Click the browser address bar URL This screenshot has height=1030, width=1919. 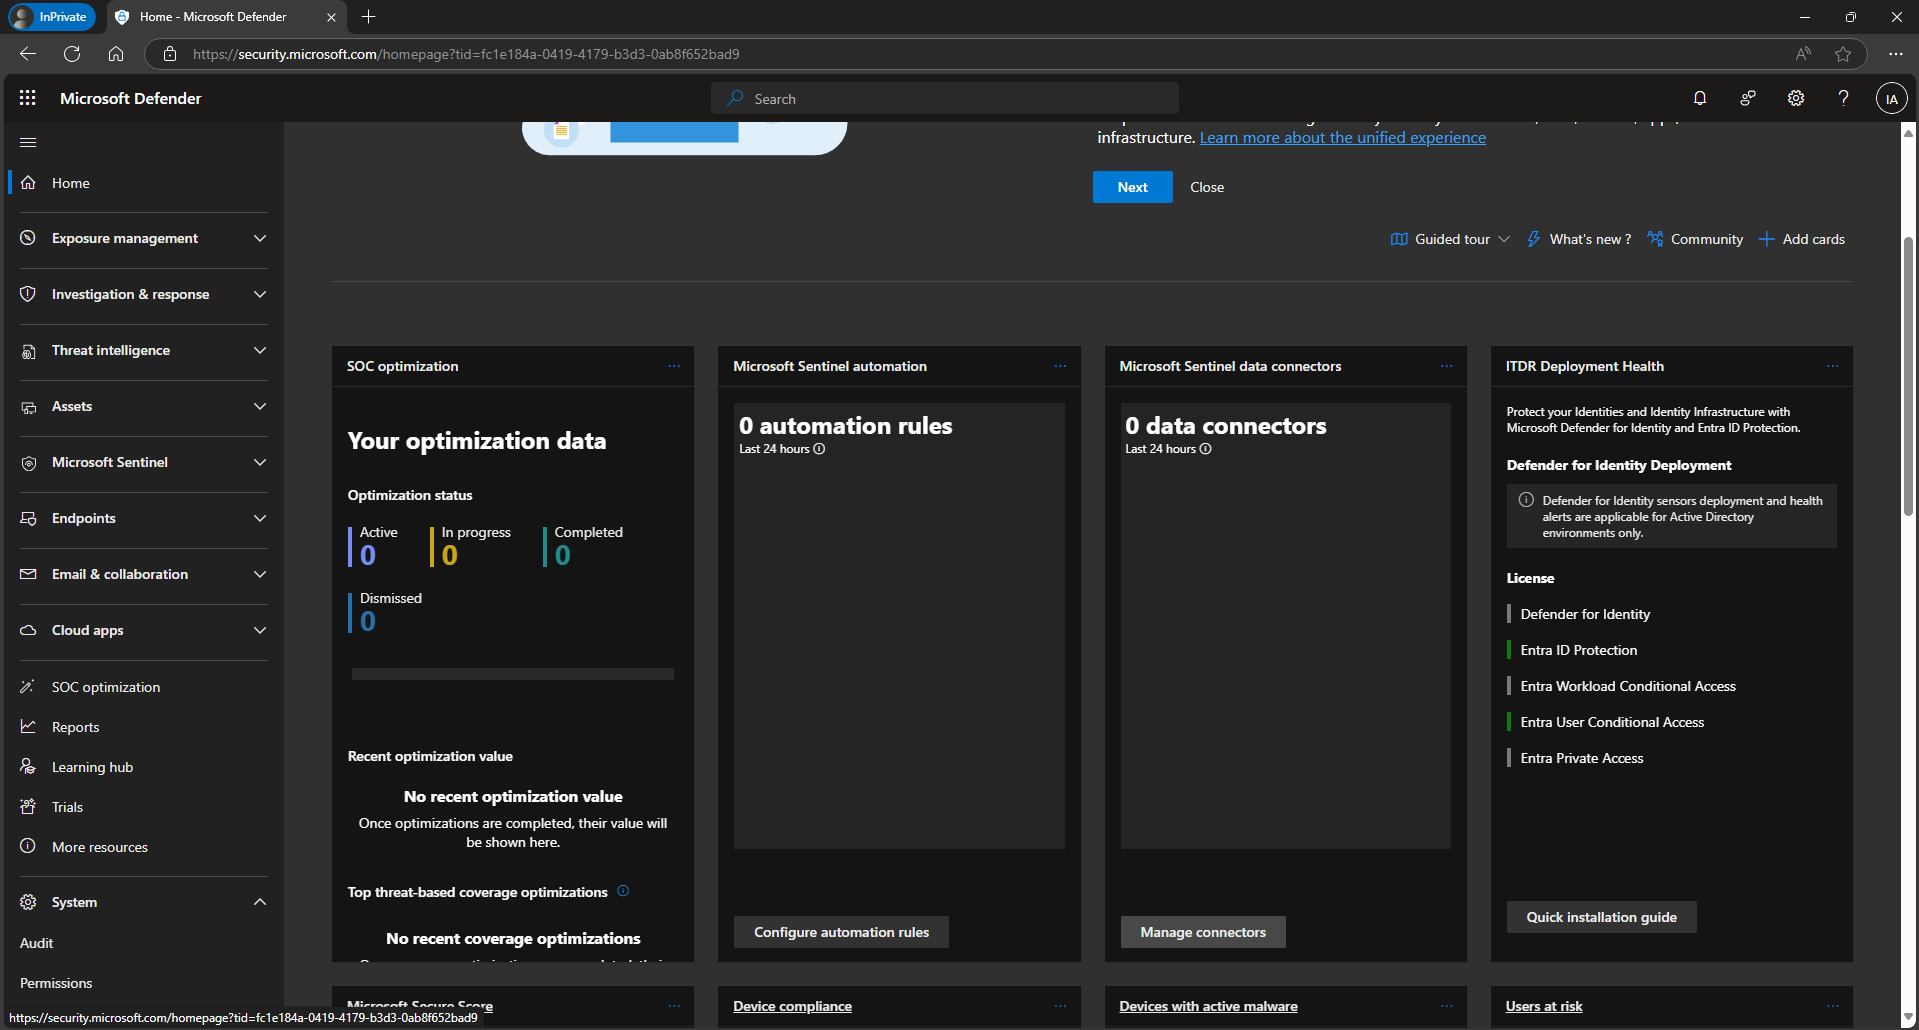[x=466, y=54]
